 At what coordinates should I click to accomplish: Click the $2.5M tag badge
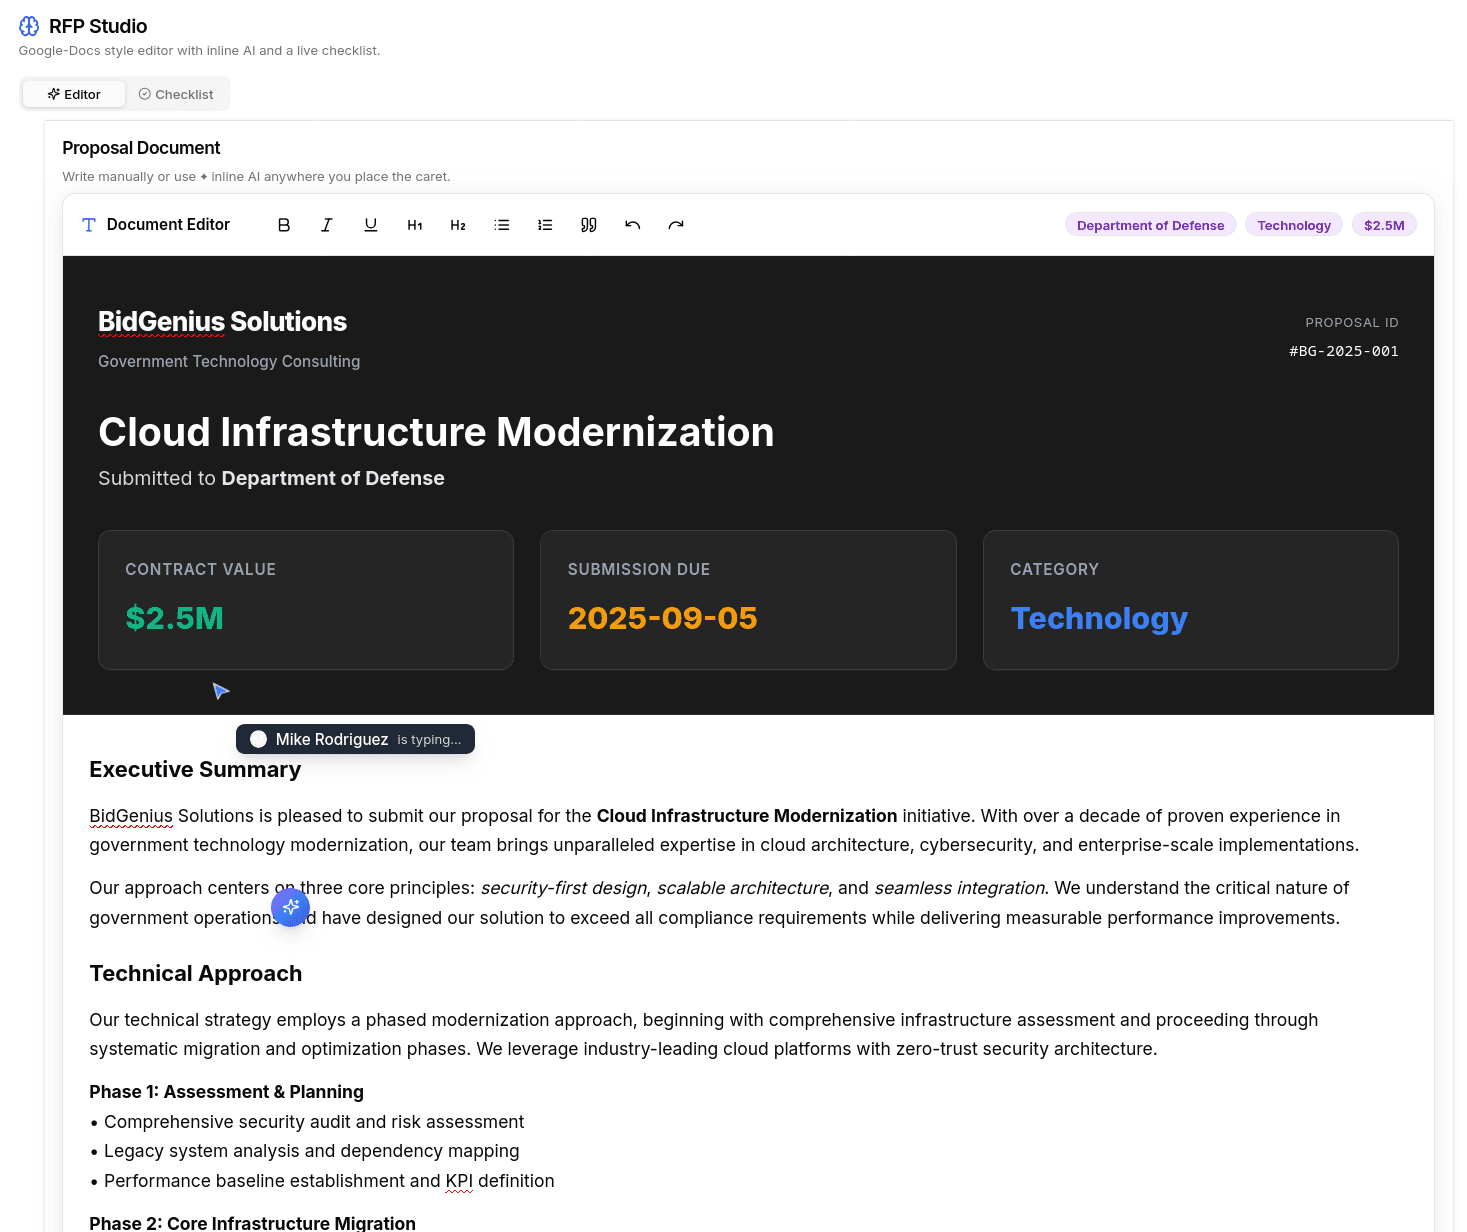pos(1383,225)
